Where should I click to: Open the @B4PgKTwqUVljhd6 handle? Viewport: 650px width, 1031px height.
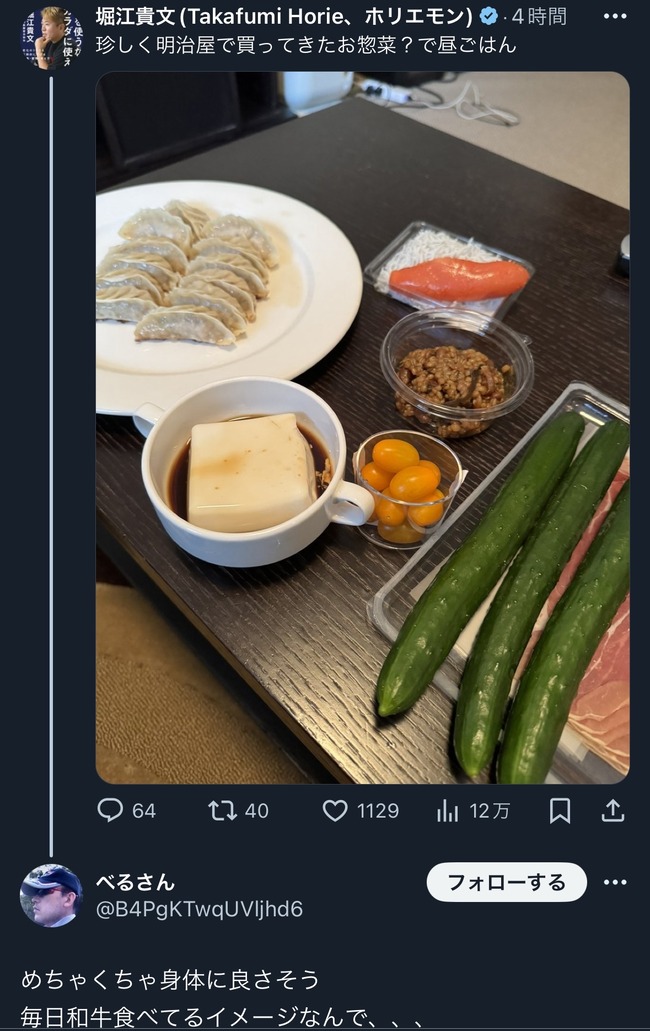pos(199,909)
